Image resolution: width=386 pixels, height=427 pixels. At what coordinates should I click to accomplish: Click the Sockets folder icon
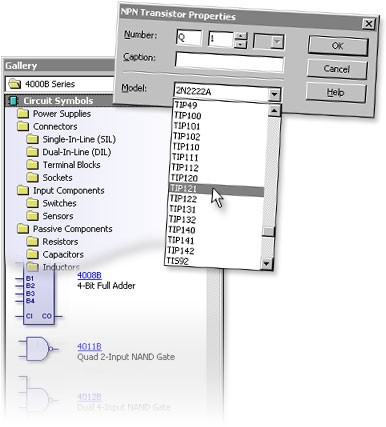[x=32, y=177]
